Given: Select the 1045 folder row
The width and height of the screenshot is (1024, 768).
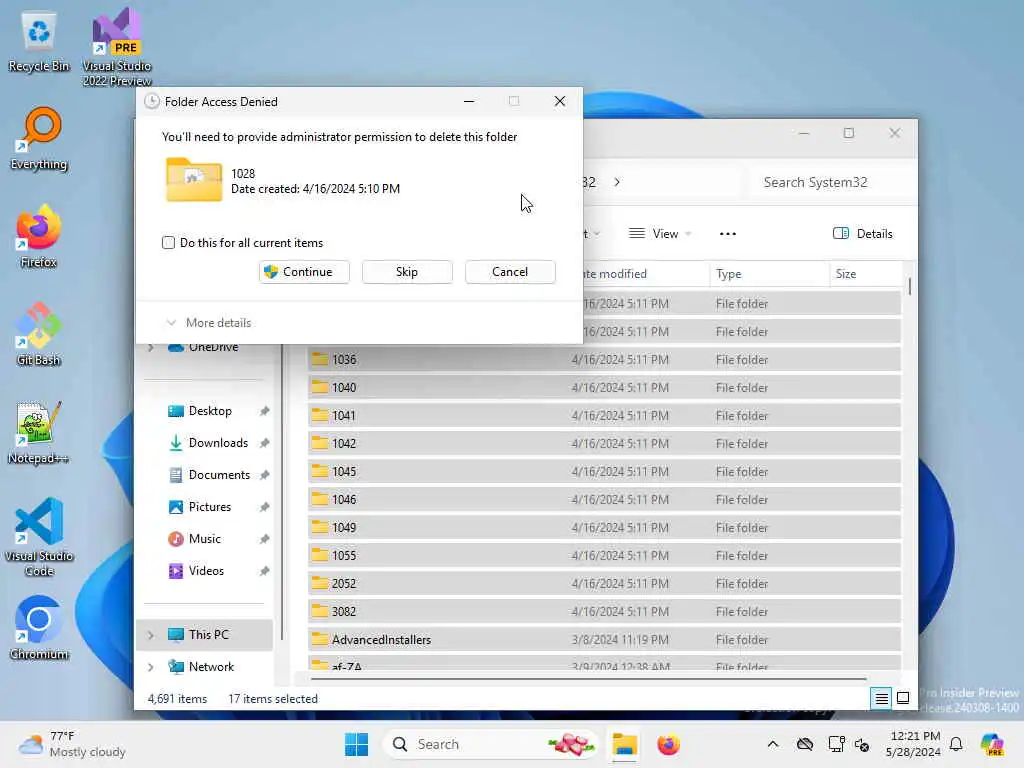Looking at the screenshot, I should click(604, 472).
